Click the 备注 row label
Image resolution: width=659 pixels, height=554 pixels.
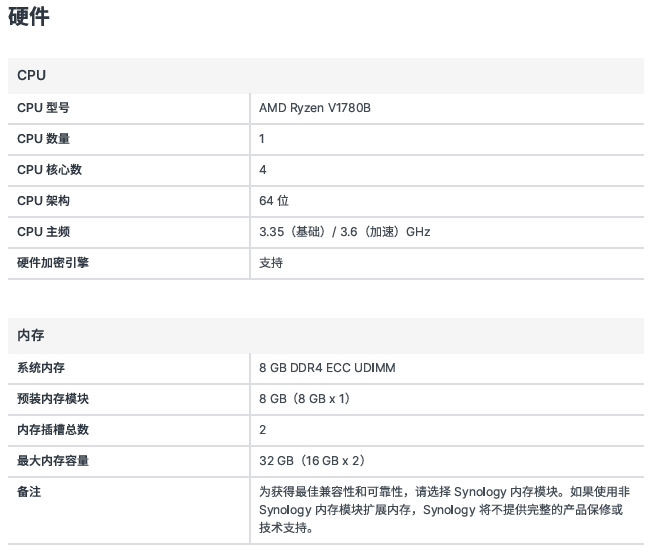click(x=29, y=492)
